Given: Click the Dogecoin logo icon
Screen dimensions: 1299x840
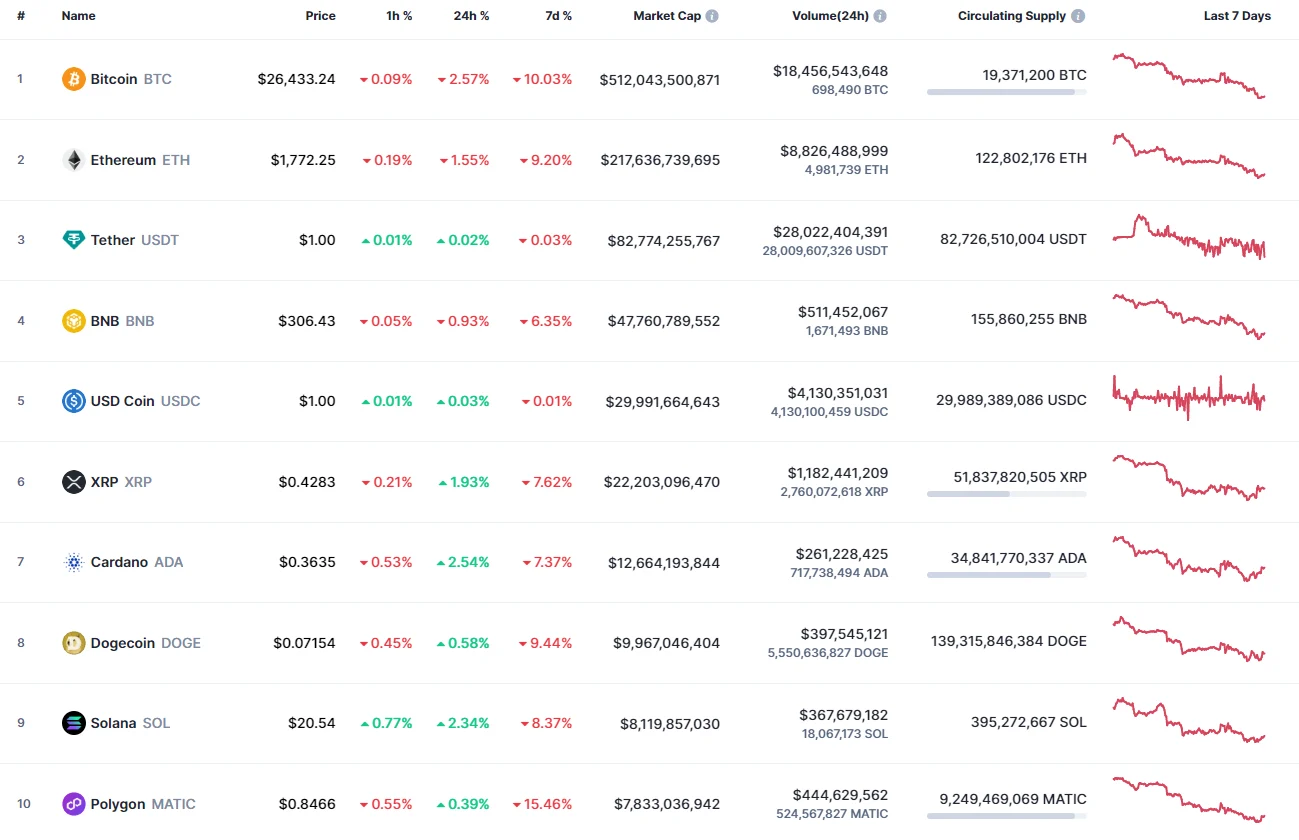Looking at the screenshot, I should (x=72, y=643).
